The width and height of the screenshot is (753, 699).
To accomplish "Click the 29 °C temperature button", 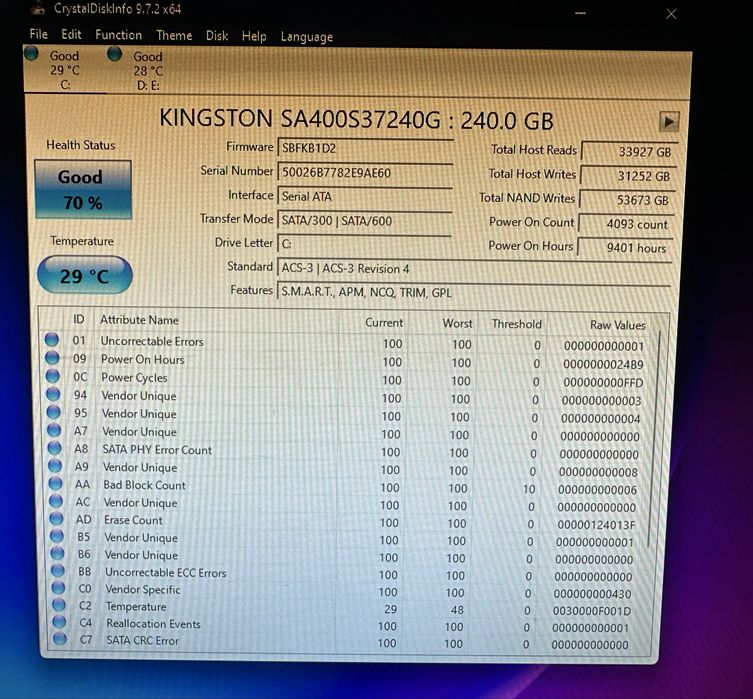I will [85, 276].
